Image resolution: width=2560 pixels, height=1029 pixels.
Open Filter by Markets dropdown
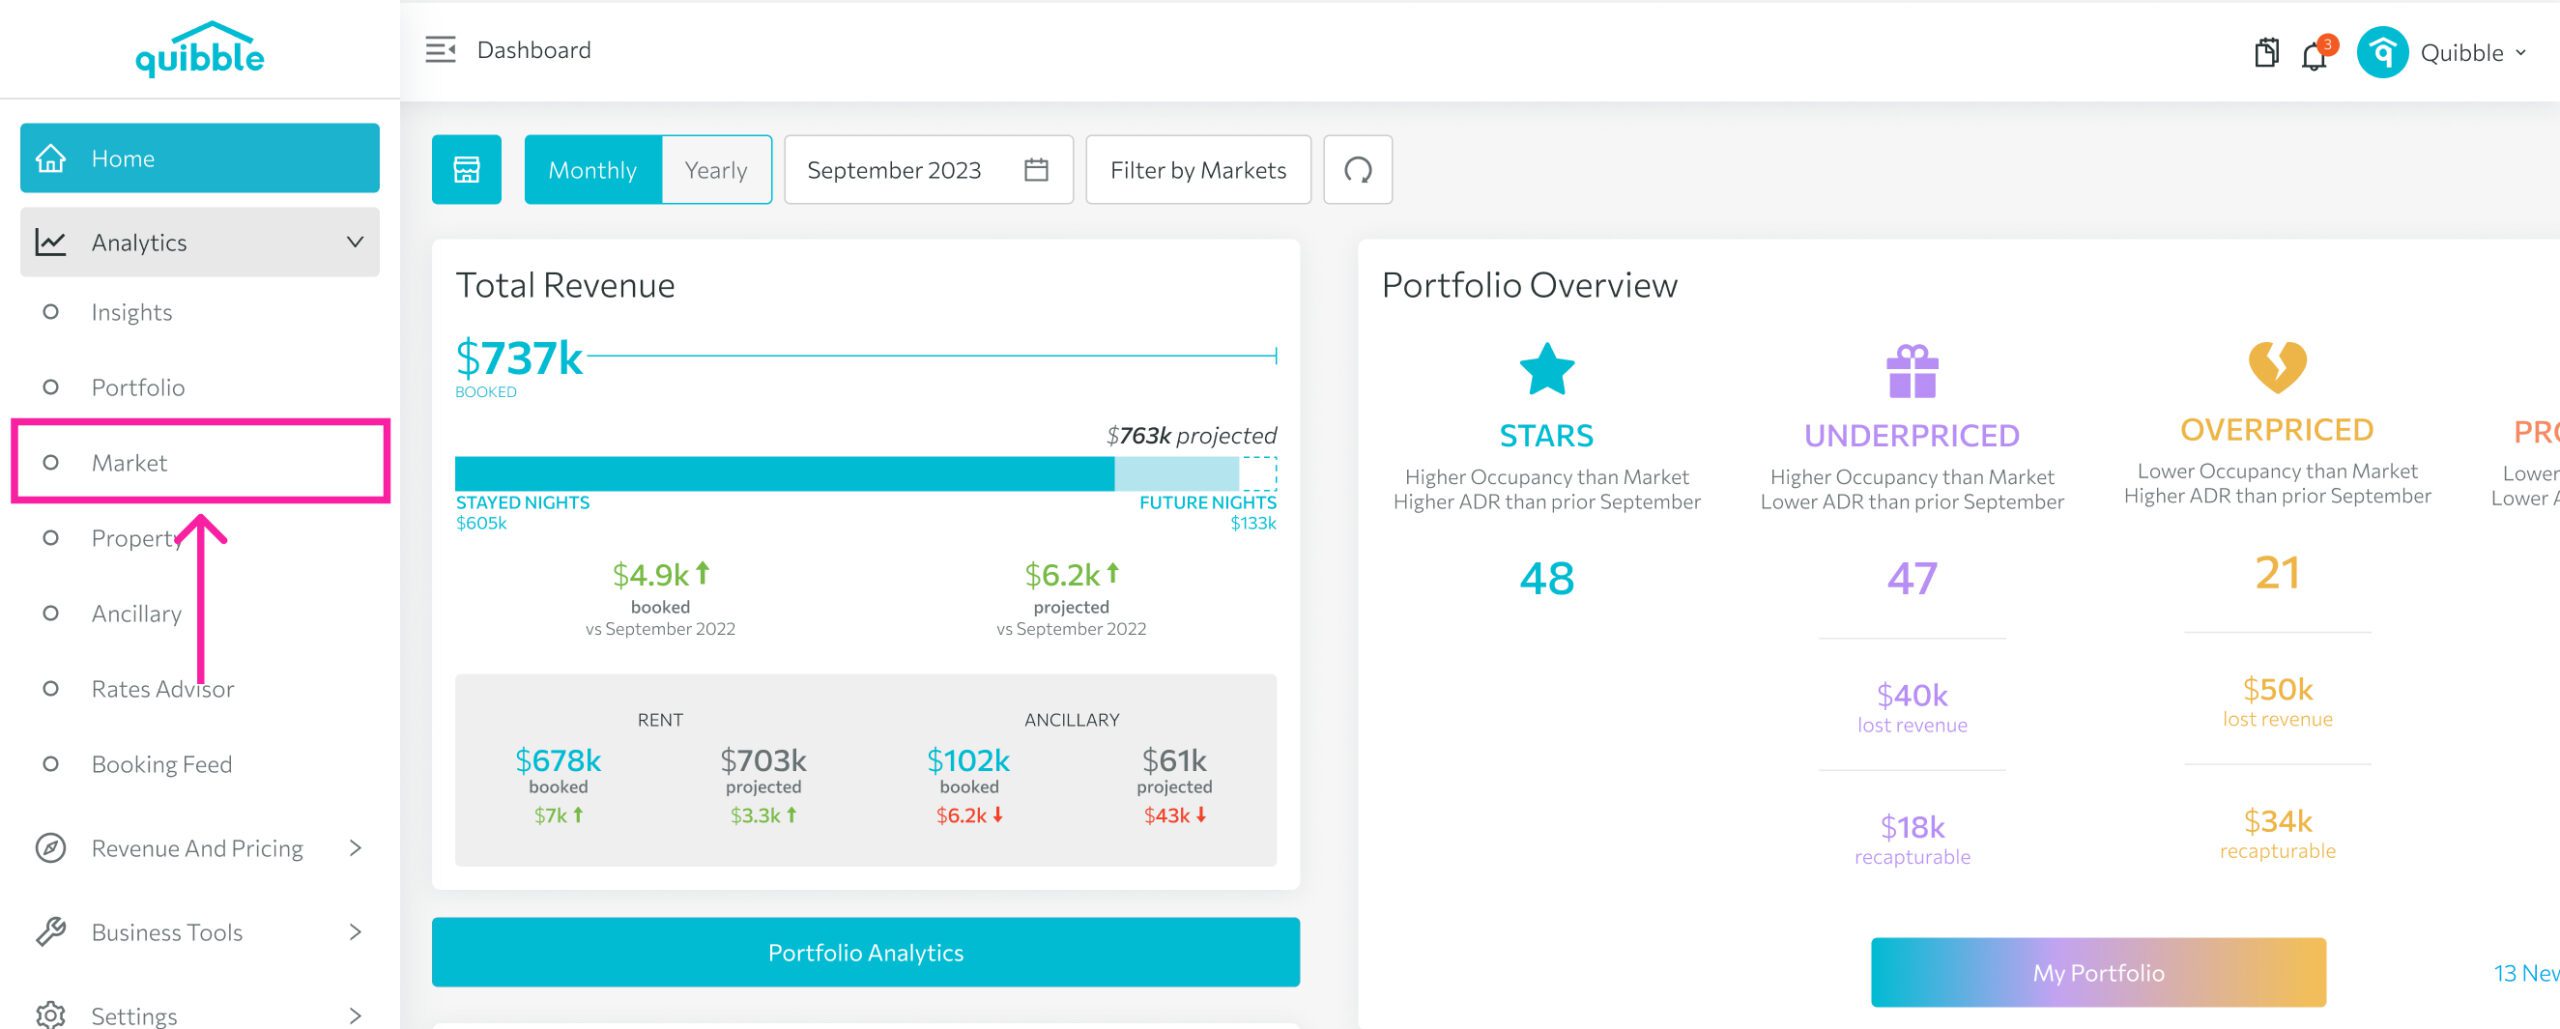[x=1198, y=170]
